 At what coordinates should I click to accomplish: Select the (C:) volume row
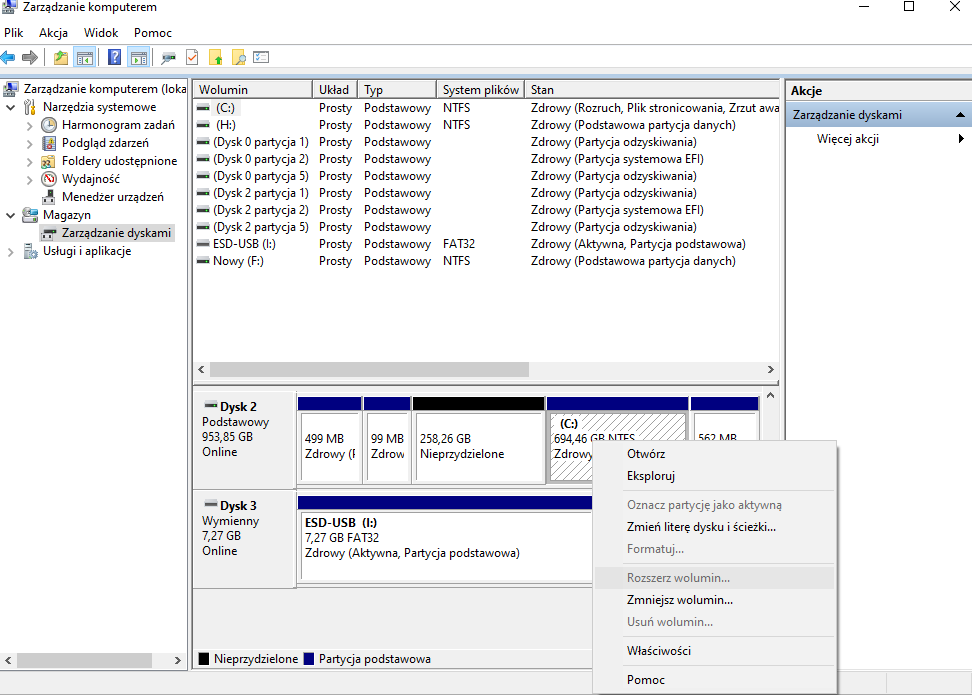click(487, 108)
